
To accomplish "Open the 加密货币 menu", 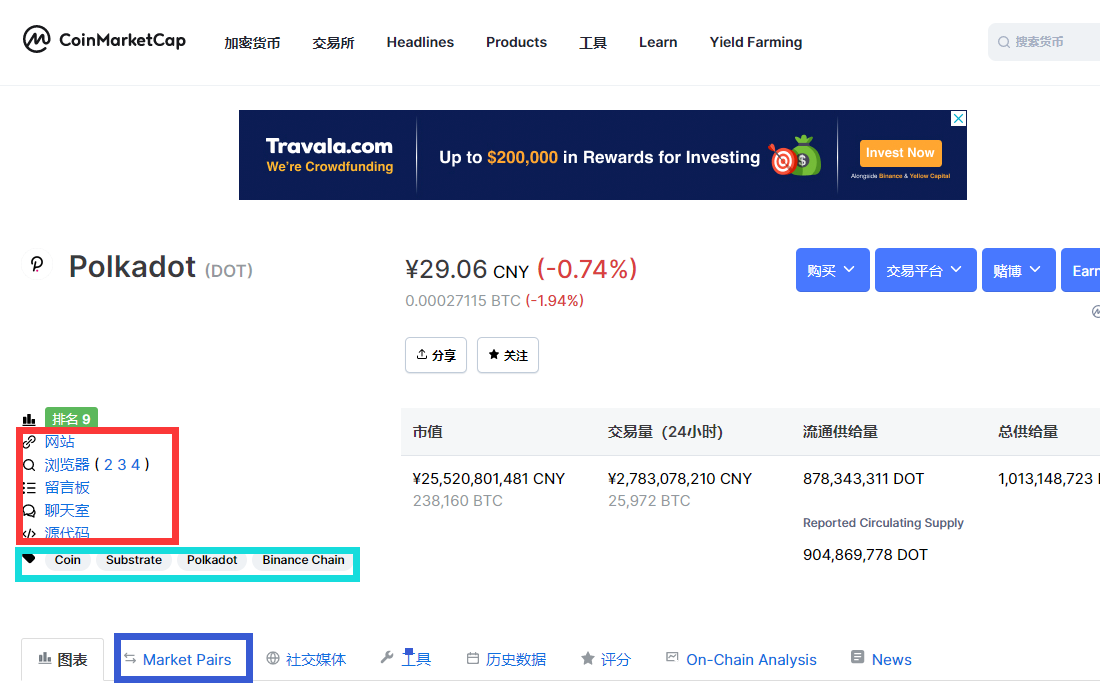I will click(253, 43).
